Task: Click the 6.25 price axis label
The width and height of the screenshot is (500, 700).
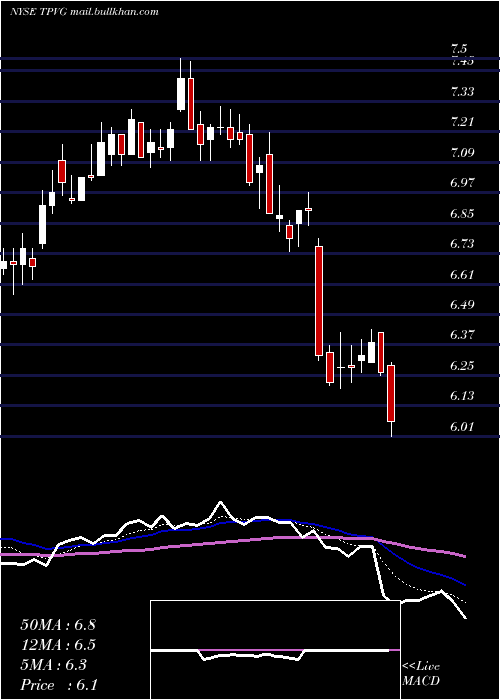Action: 462,366
